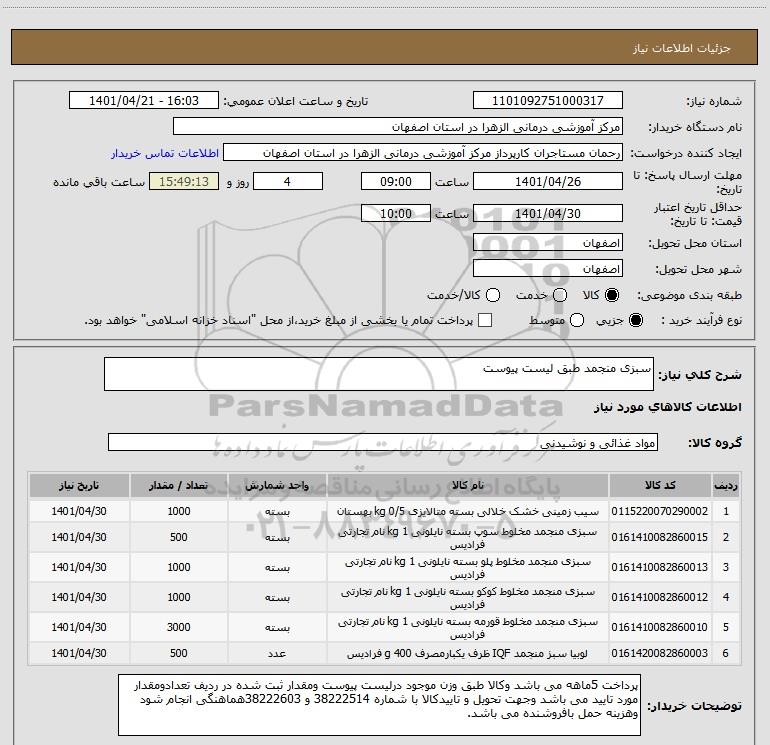Click the سبزی منجمد مخلوط کوکو product name

coord(468,598)
